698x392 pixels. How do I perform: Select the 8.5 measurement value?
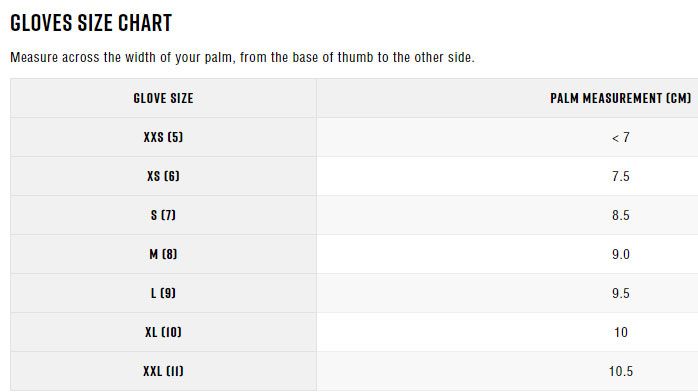621,215
